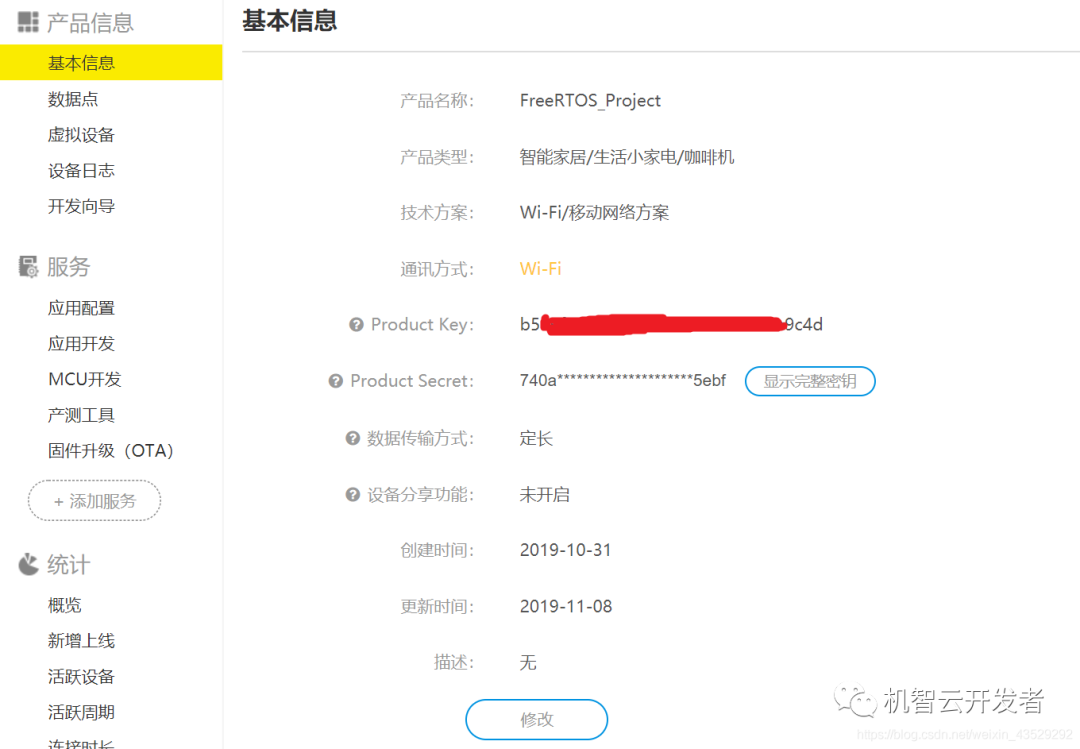Click the 显示完整密钥 button
Viewport: 1080px width, 749px height.
tap(810, 381)
